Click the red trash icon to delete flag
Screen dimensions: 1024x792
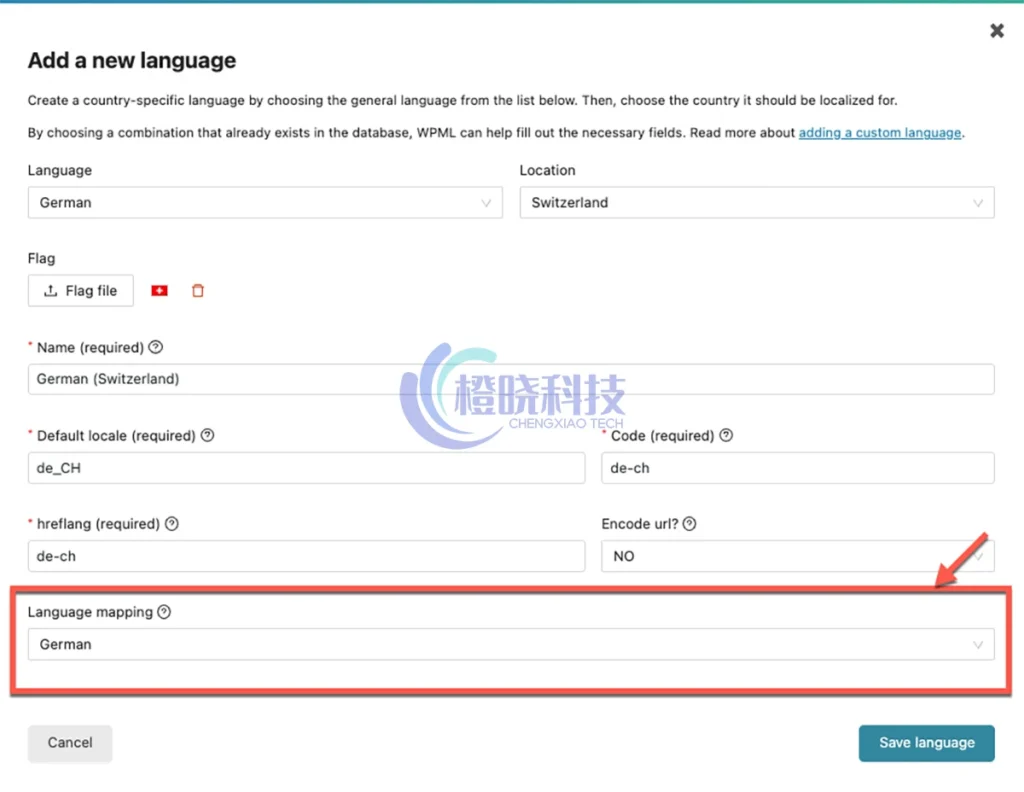[198, 291]
